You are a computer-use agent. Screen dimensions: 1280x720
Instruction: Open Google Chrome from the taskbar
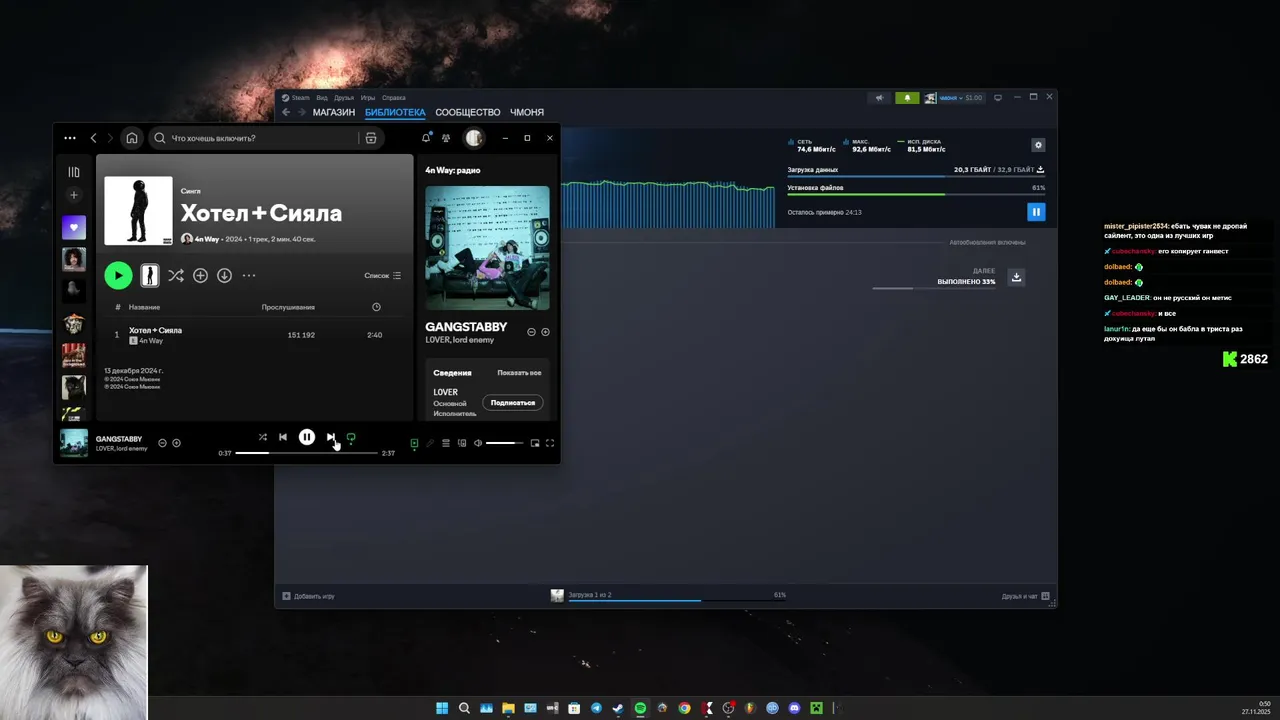(x=684, y=708)
